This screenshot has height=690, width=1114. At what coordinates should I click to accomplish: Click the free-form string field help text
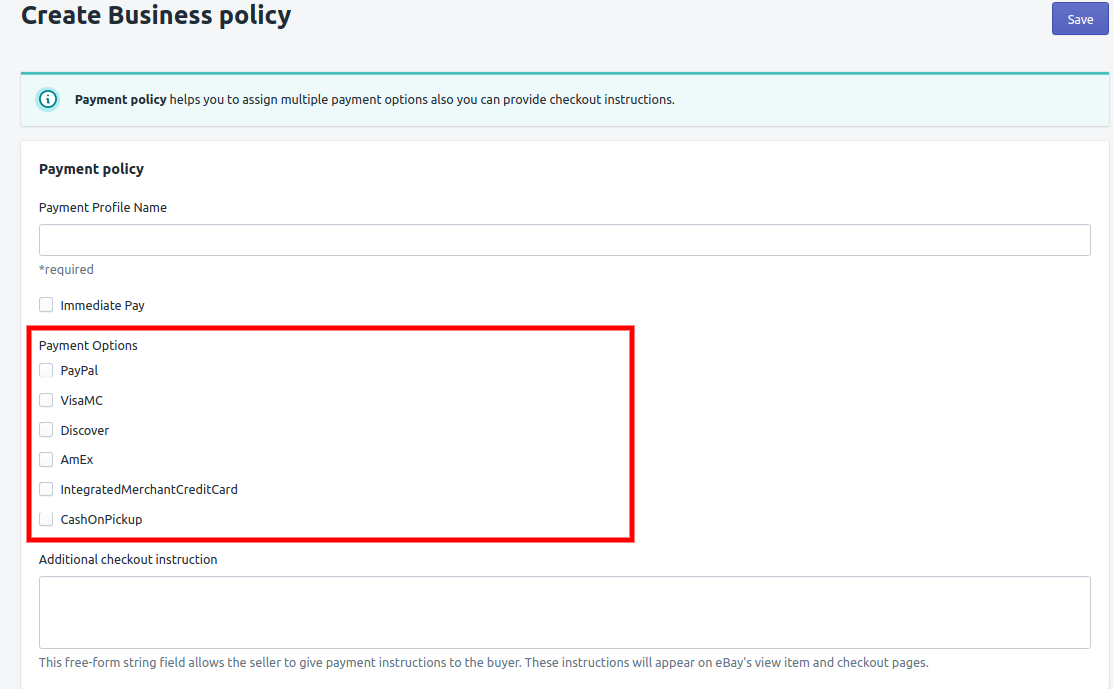[x=483, y=663]
